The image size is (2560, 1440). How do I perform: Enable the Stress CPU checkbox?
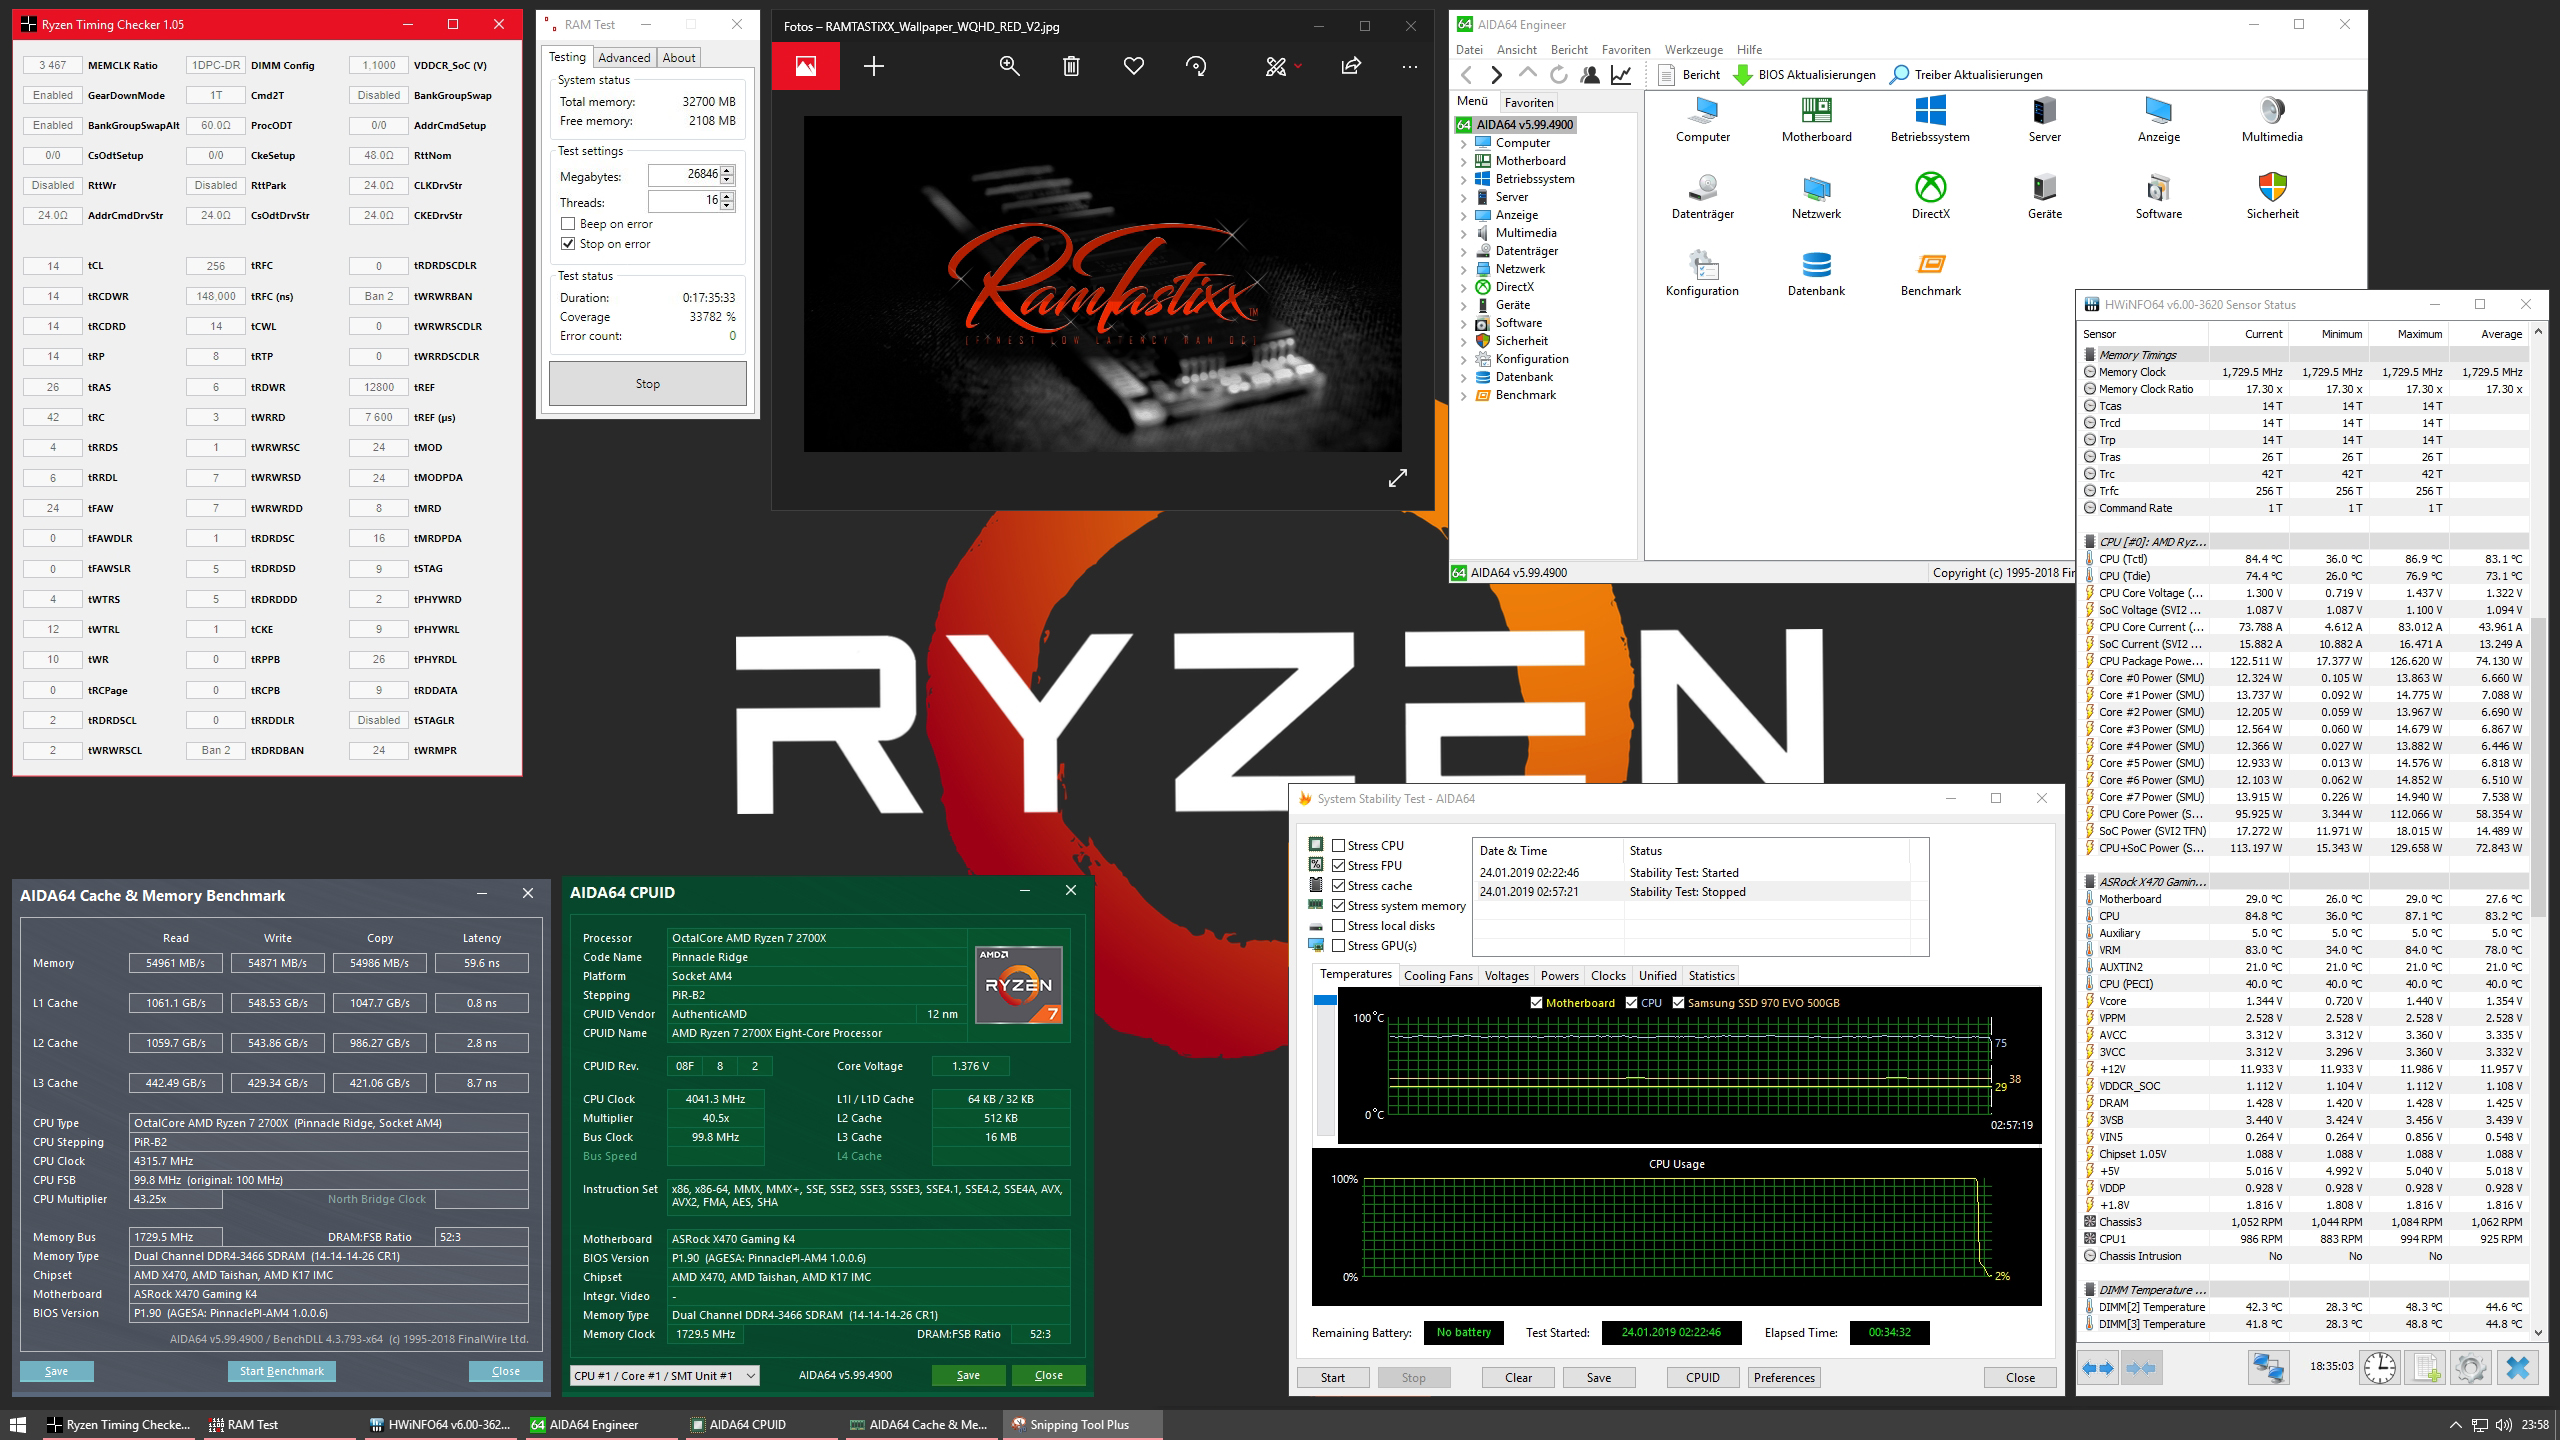tap(1338, 845)
